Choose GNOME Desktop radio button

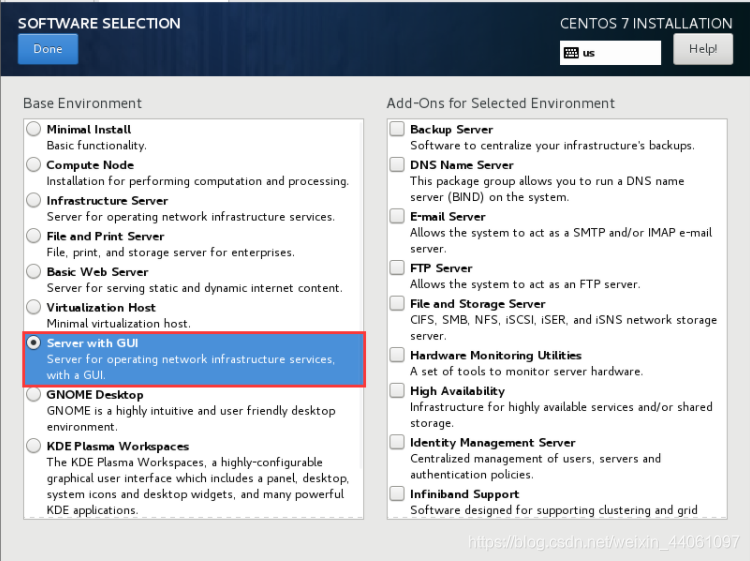[x=33, y=394]
